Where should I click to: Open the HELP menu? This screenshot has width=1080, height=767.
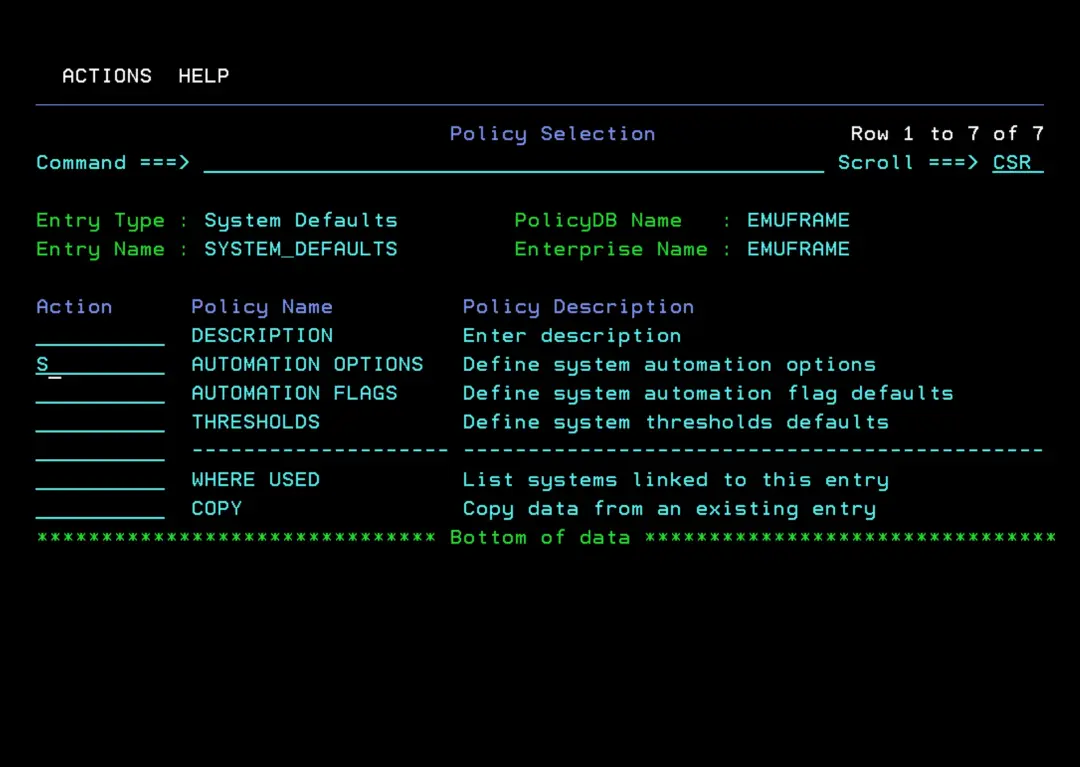tap(203, 76)
